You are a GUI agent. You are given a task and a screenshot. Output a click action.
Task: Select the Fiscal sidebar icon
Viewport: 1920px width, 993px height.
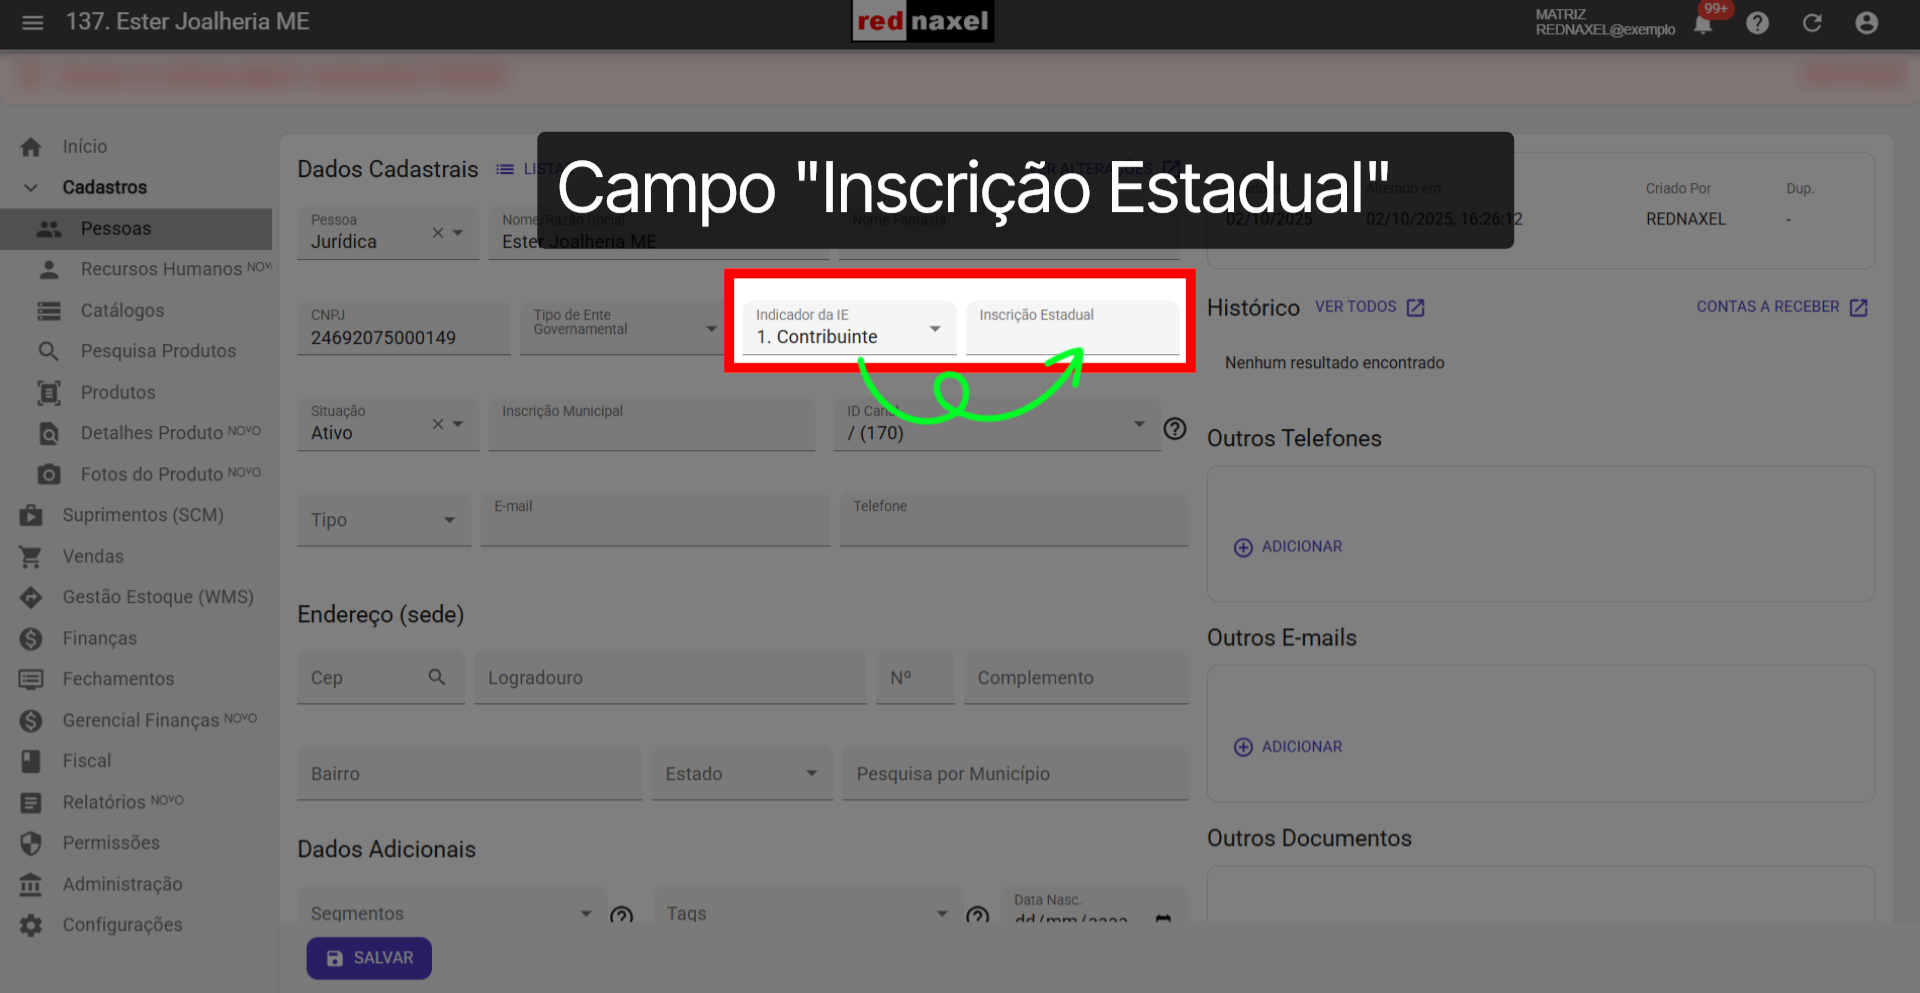(x=31, y=761)
